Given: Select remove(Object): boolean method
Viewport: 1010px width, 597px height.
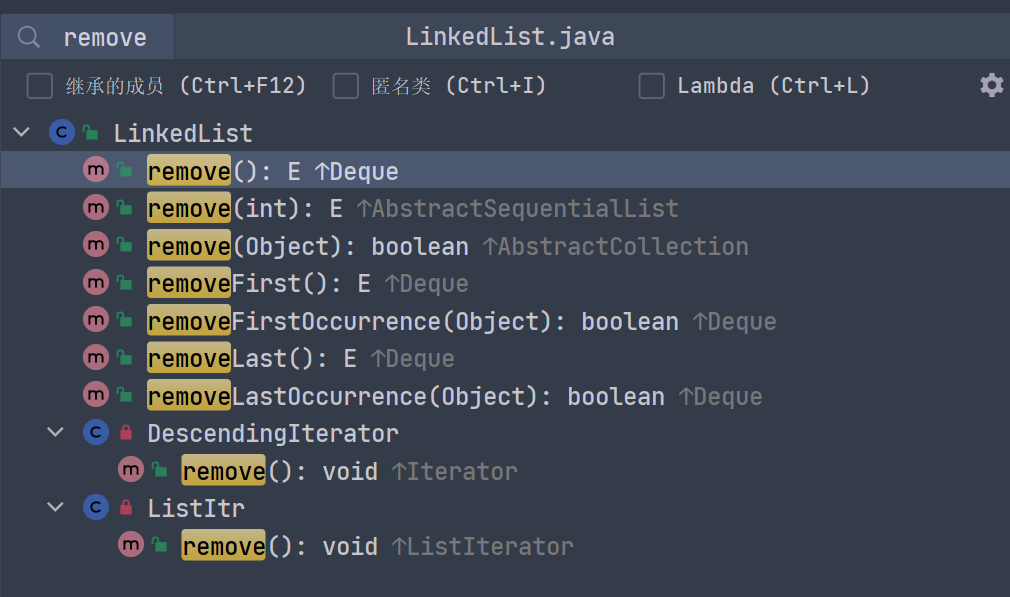Looking at the screenshot, I should [307, 246].
